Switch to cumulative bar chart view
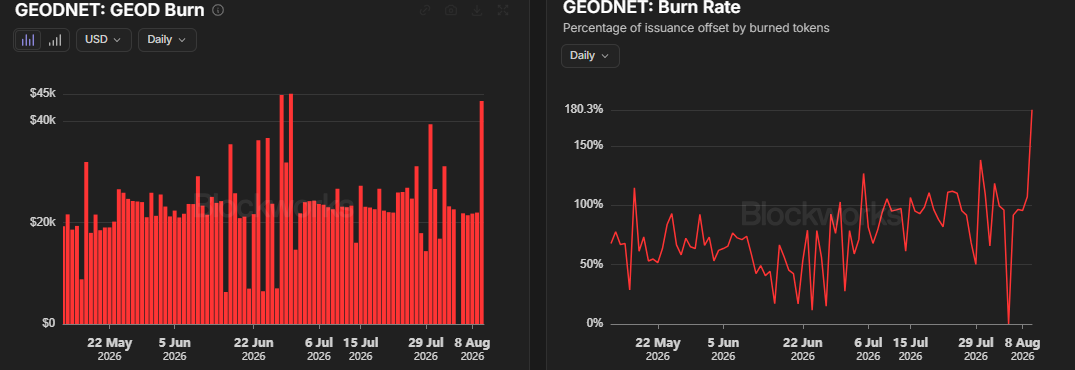1075x370 pixels. click(x=55, y=40)
